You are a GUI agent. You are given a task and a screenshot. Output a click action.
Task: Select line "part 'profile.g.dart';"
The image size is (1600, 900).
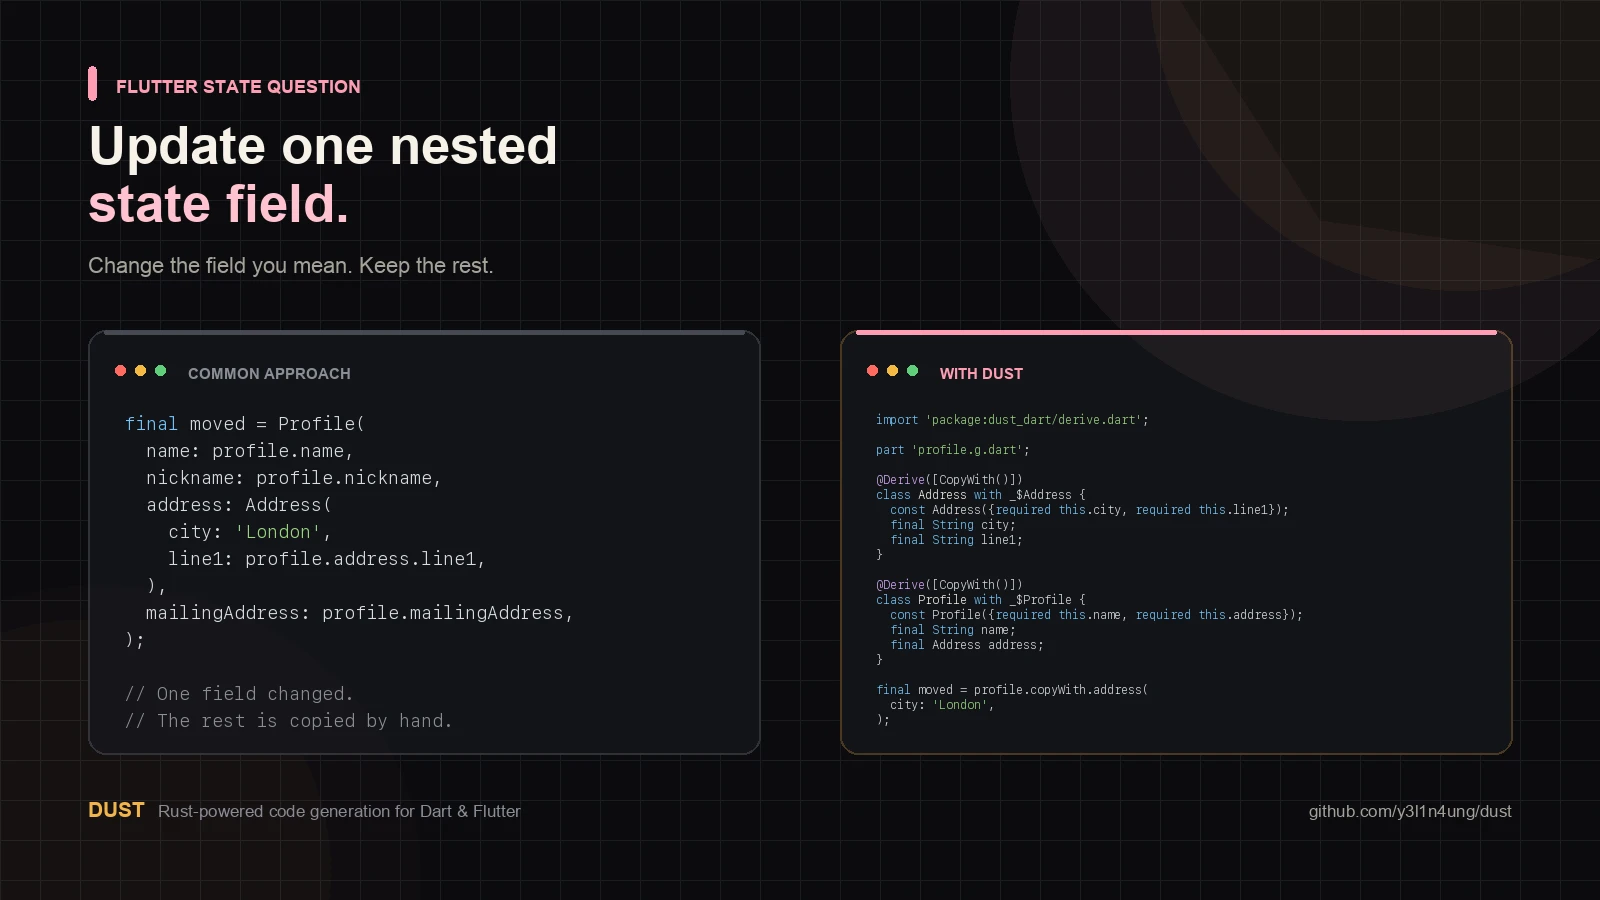pos(953,450)
